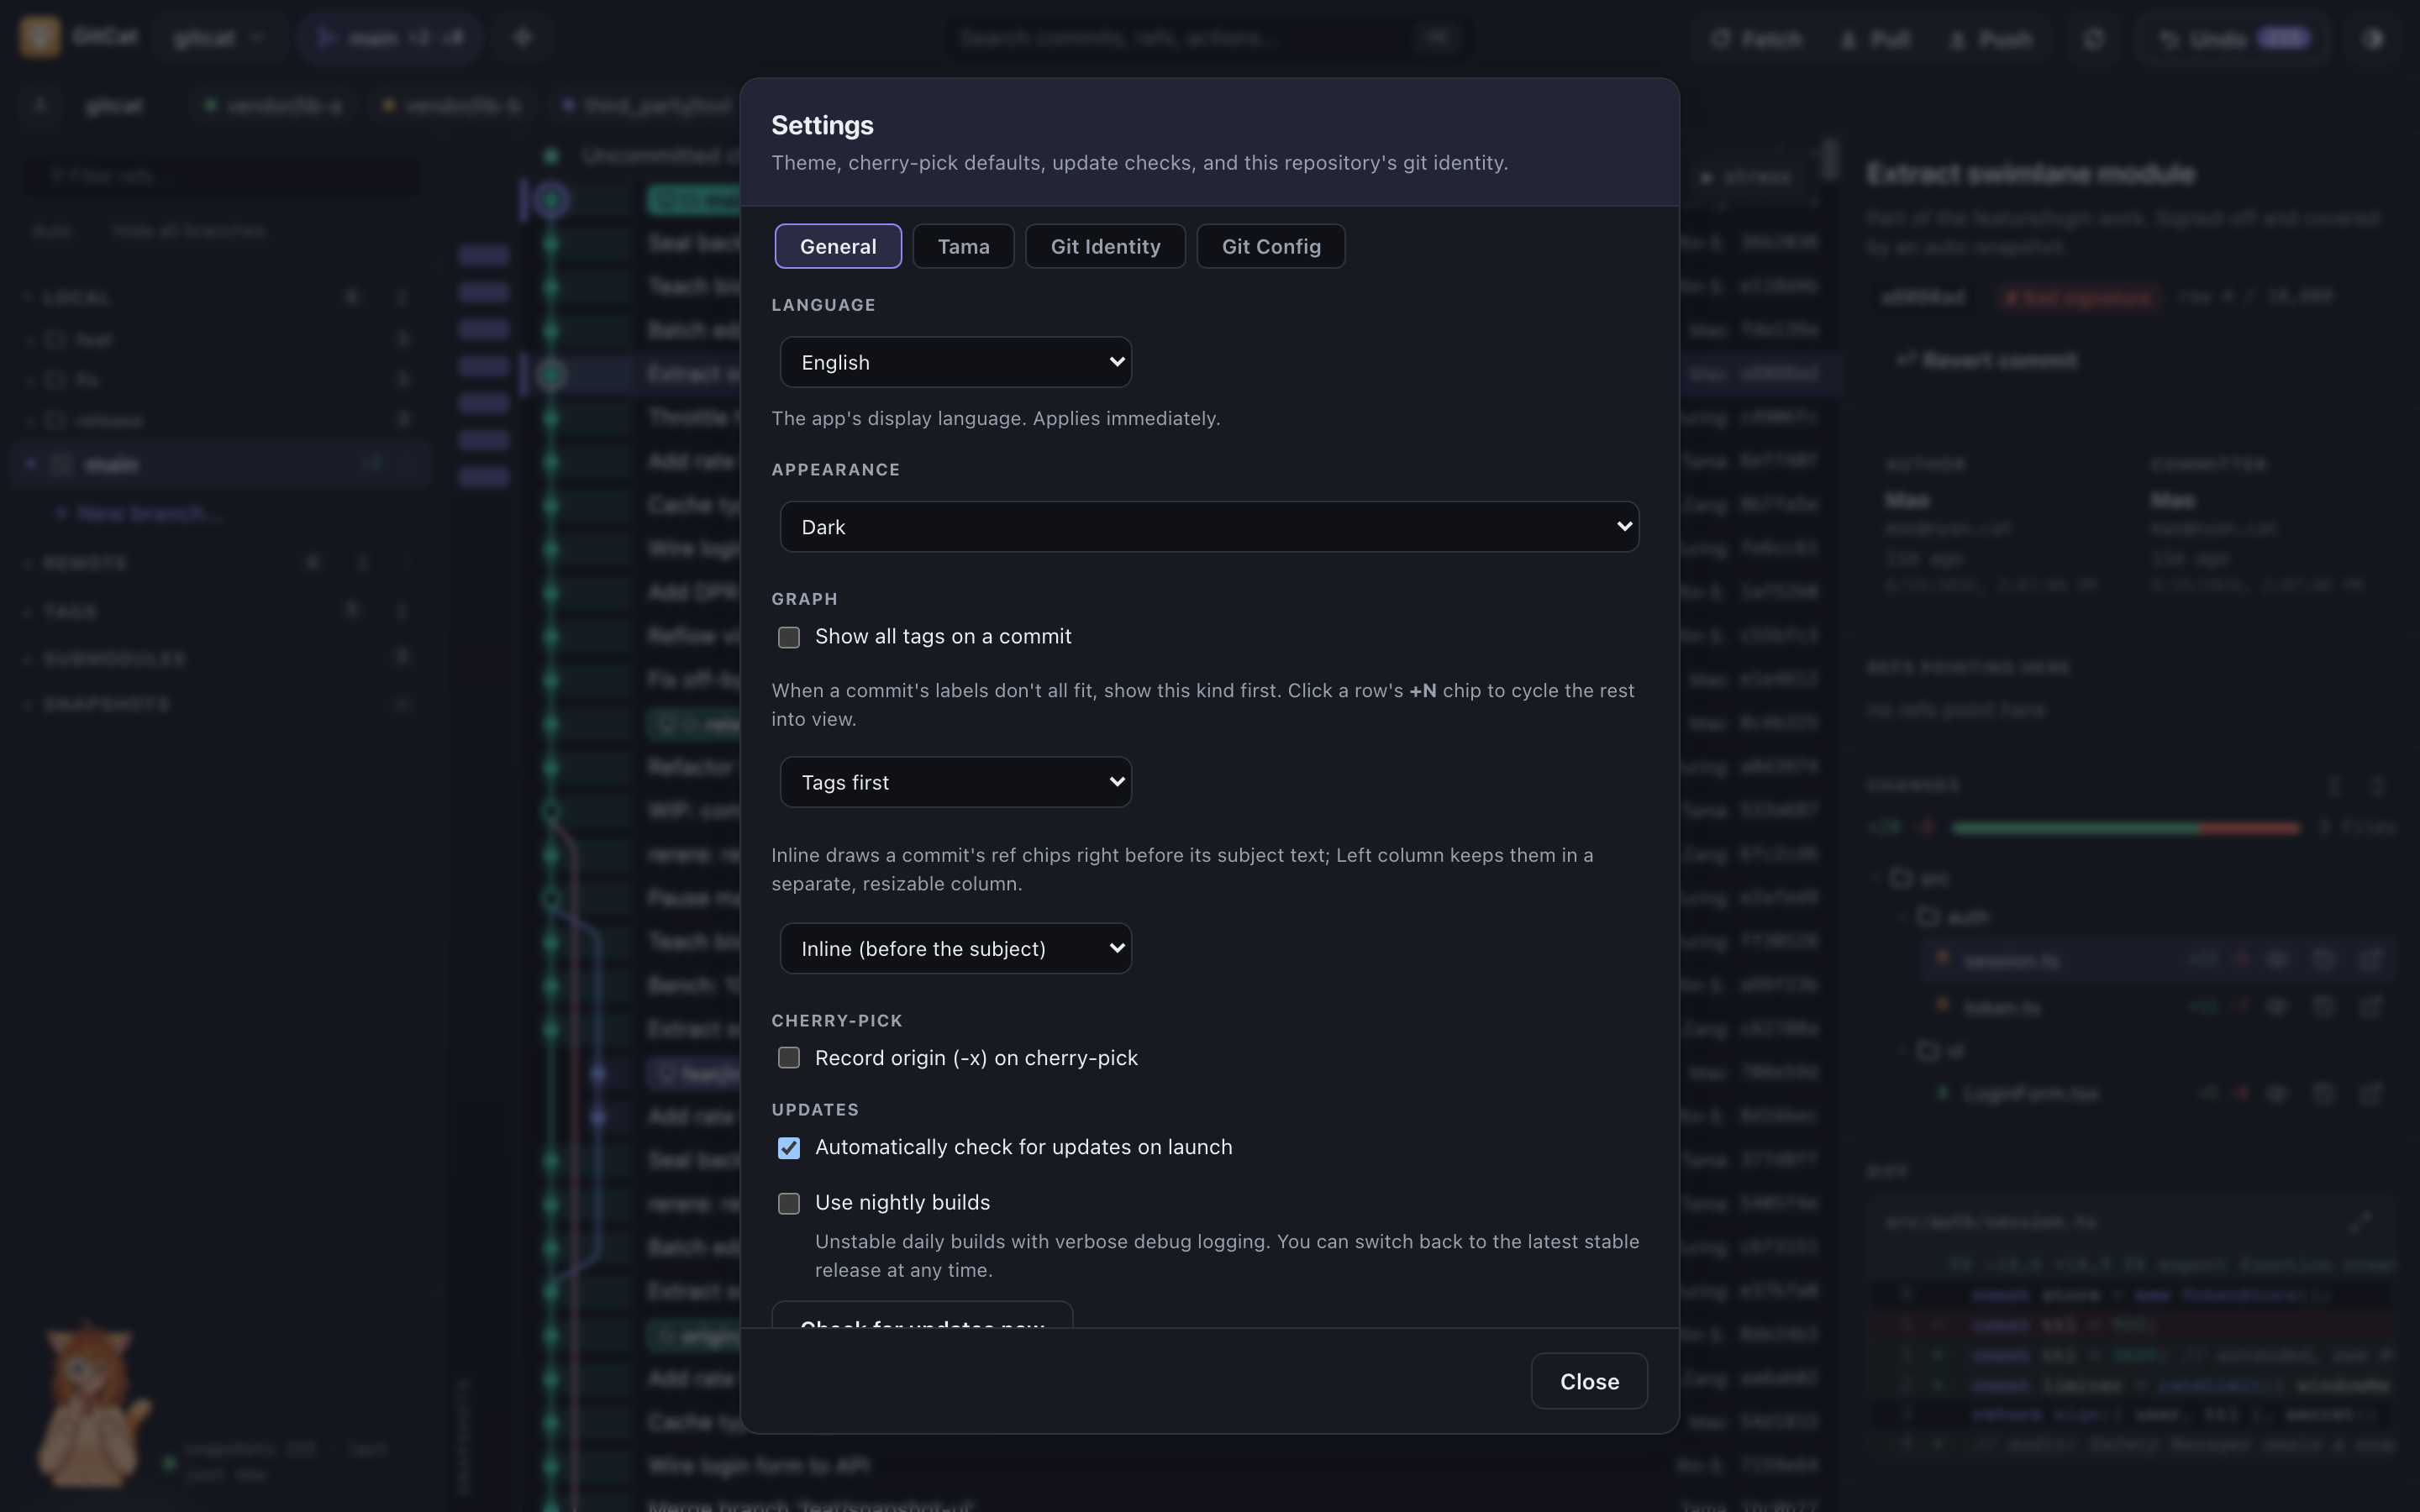Screen dimensions: 2420x1512
Task: Click the refresh icon beside Push
Action: [x=2093, y=39]
